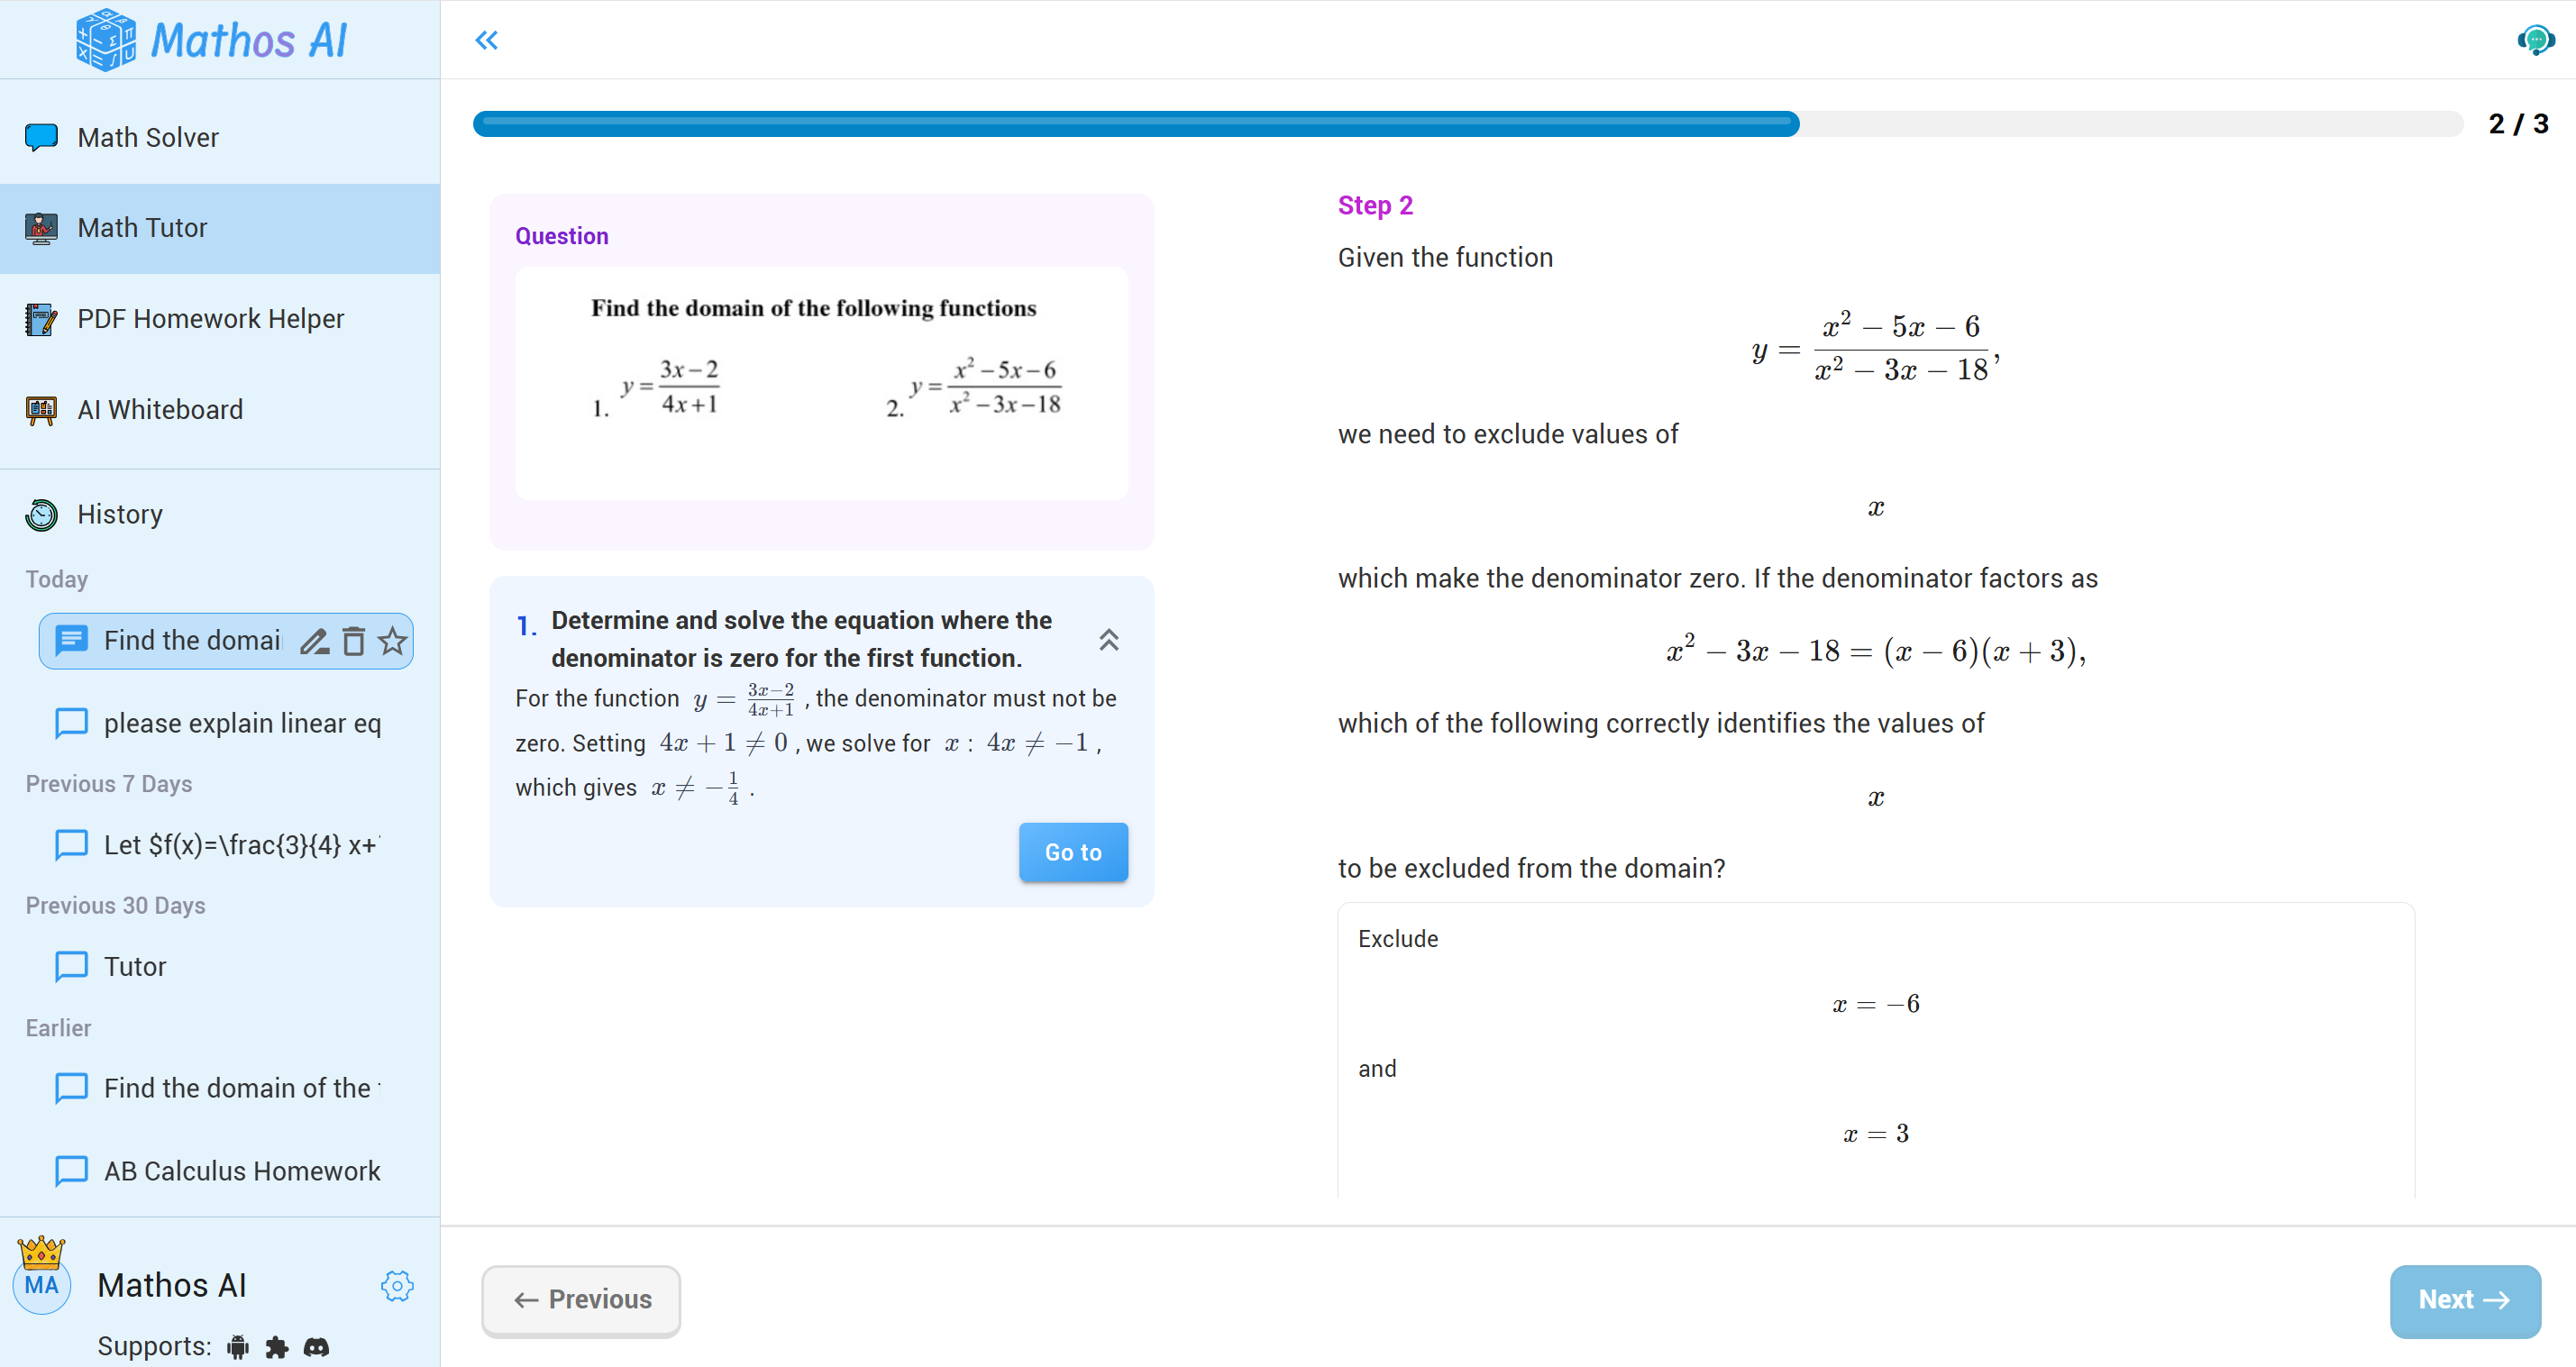Open the AB Calculus Homework chat

click(x=241, y=1171)
